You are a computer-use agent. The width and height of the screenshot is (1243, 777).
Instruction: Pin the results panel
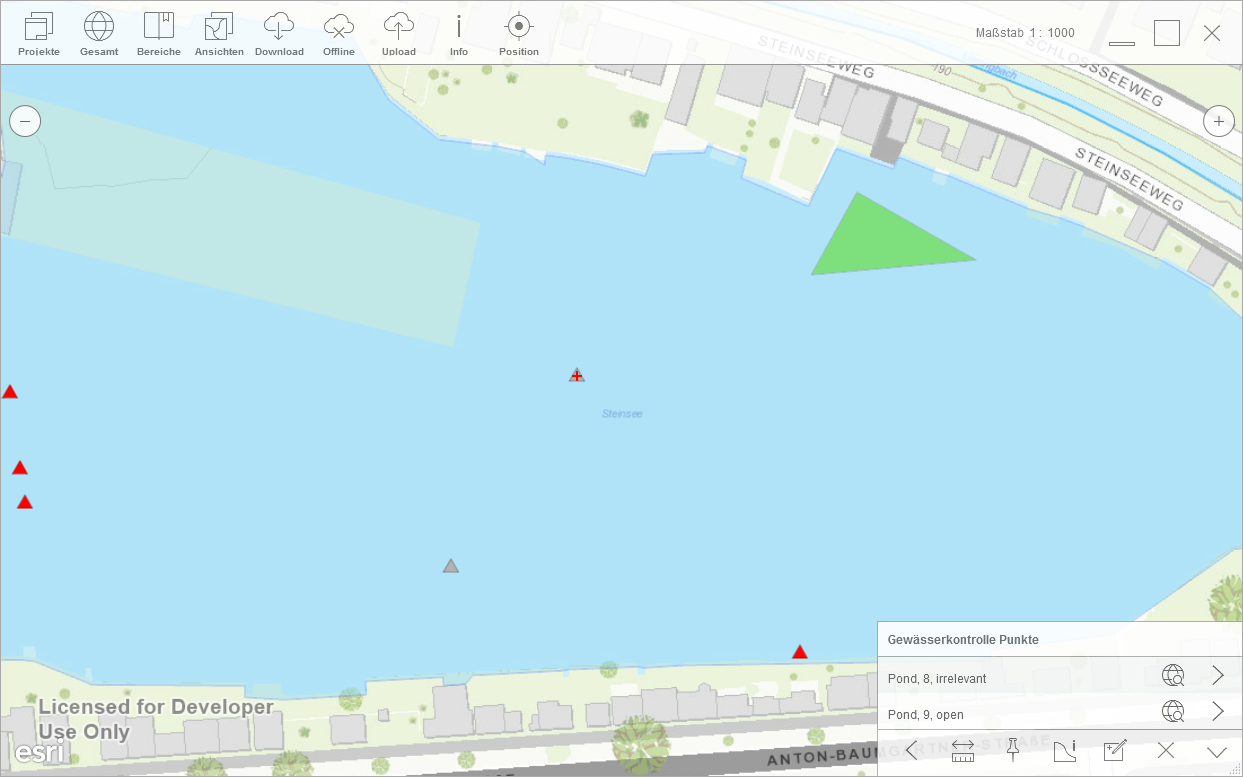[1013, 751]
